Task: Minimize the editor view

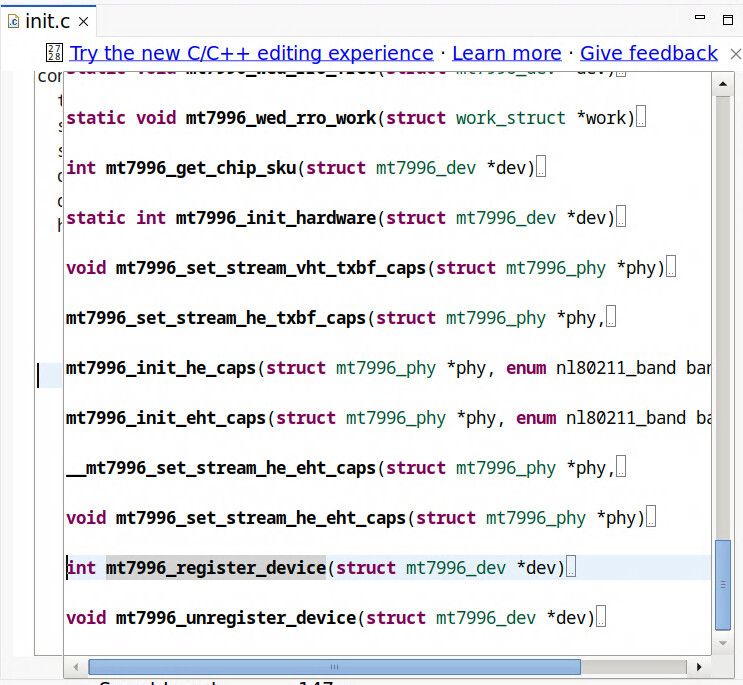Action: point(699,18)
